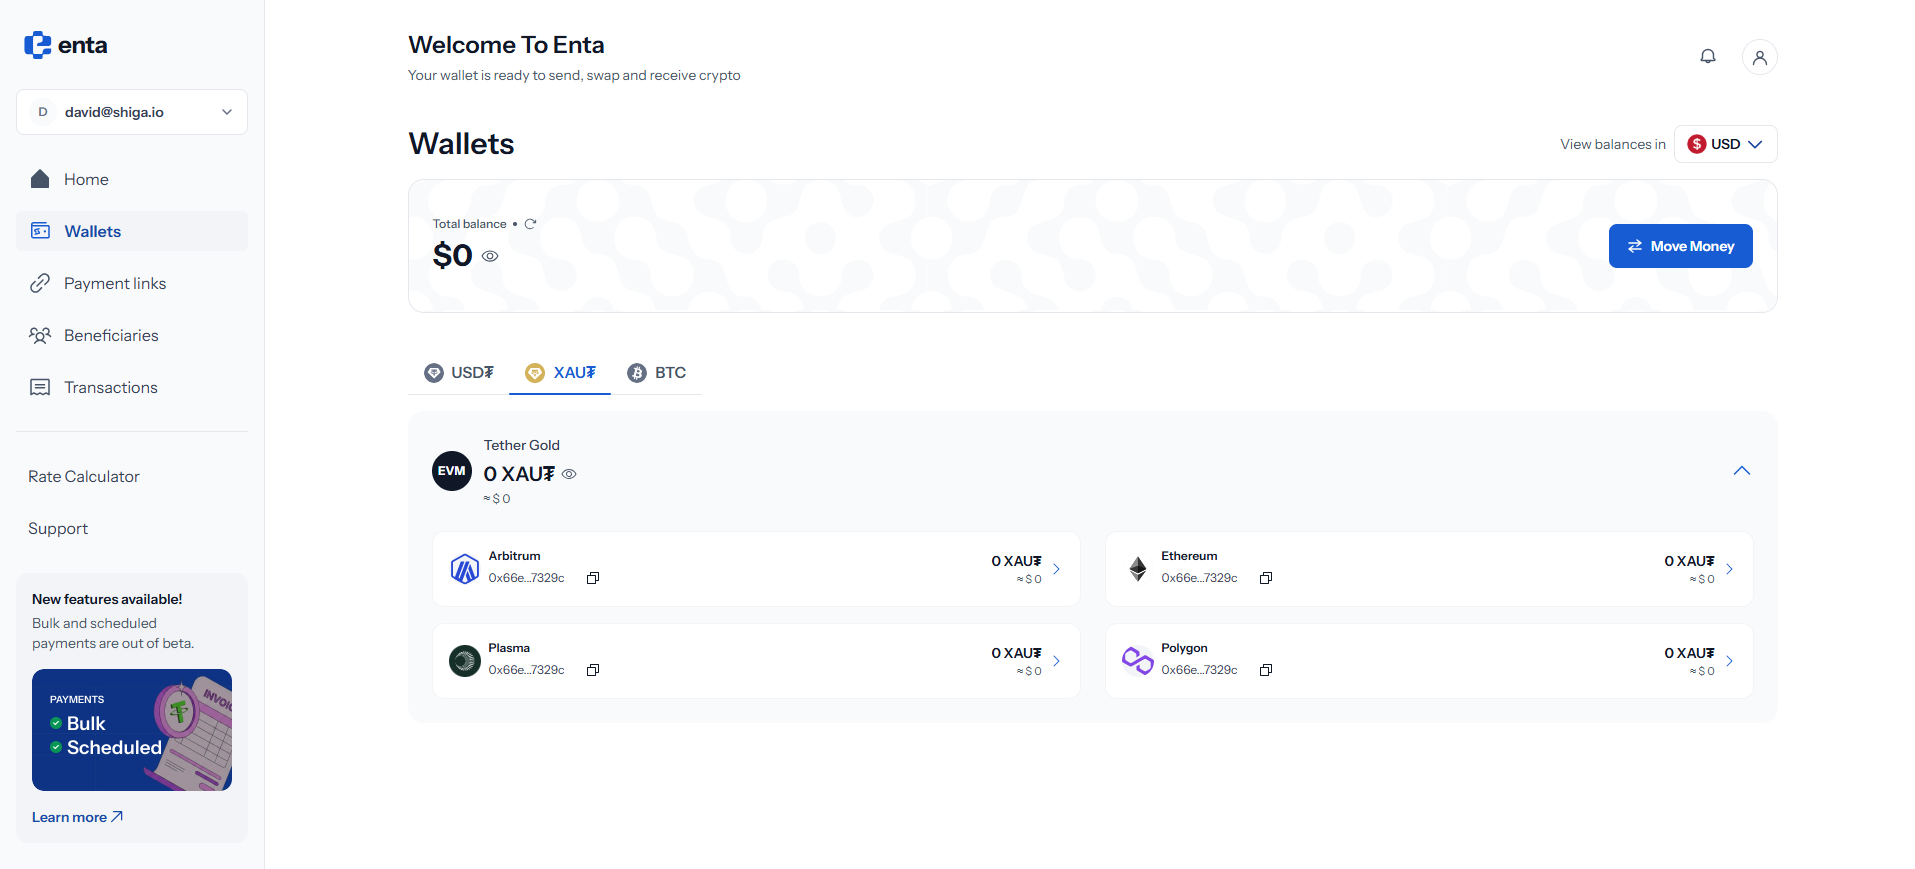Screen dimensions: 1915x869
Task: Open the Ethereum wallet details chevron
Action: click(x=1729, y=569)
